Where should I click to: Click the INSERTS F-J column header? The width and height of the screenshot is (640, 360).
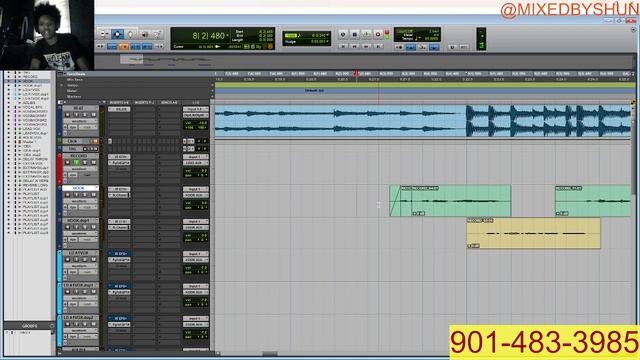click(144, 102)
